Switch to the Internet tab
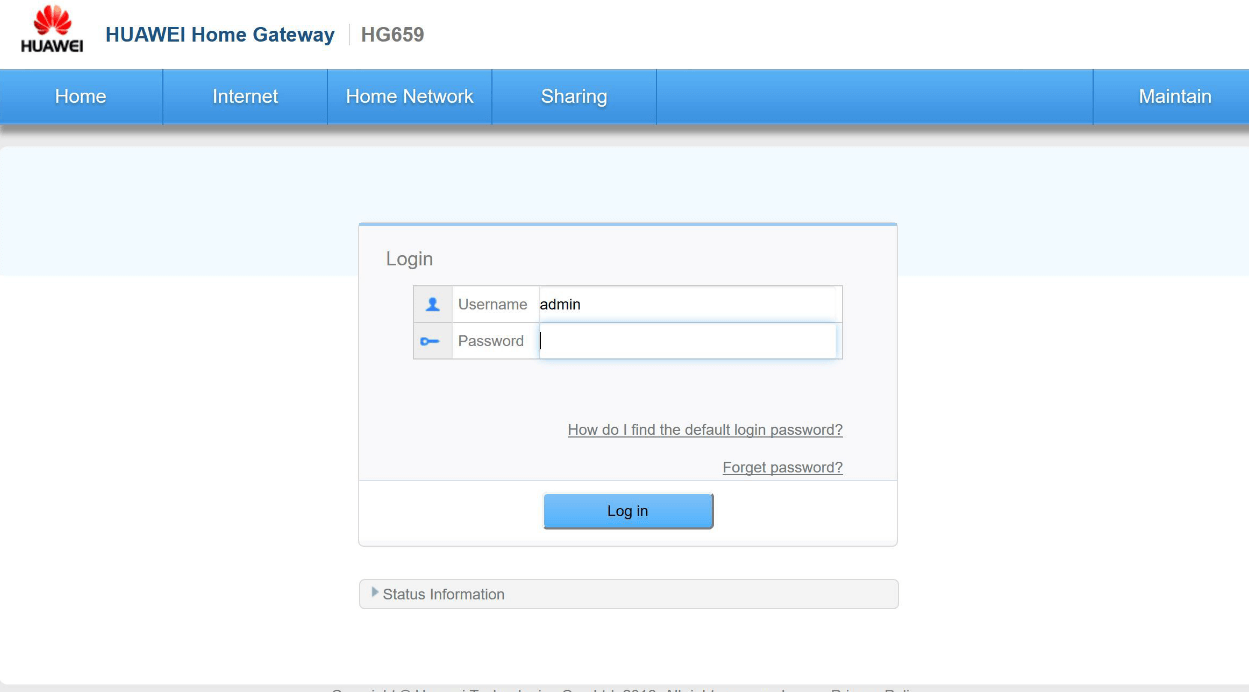The image size is (1249, 692). coord(245,97)
